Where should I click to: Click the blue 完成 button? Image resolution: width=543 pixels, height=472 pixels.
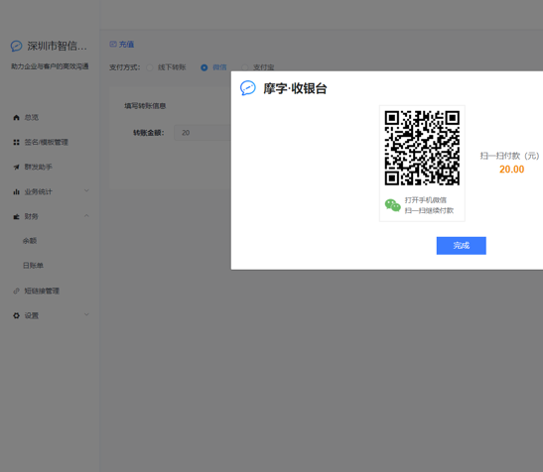click(x=461, y=246)
